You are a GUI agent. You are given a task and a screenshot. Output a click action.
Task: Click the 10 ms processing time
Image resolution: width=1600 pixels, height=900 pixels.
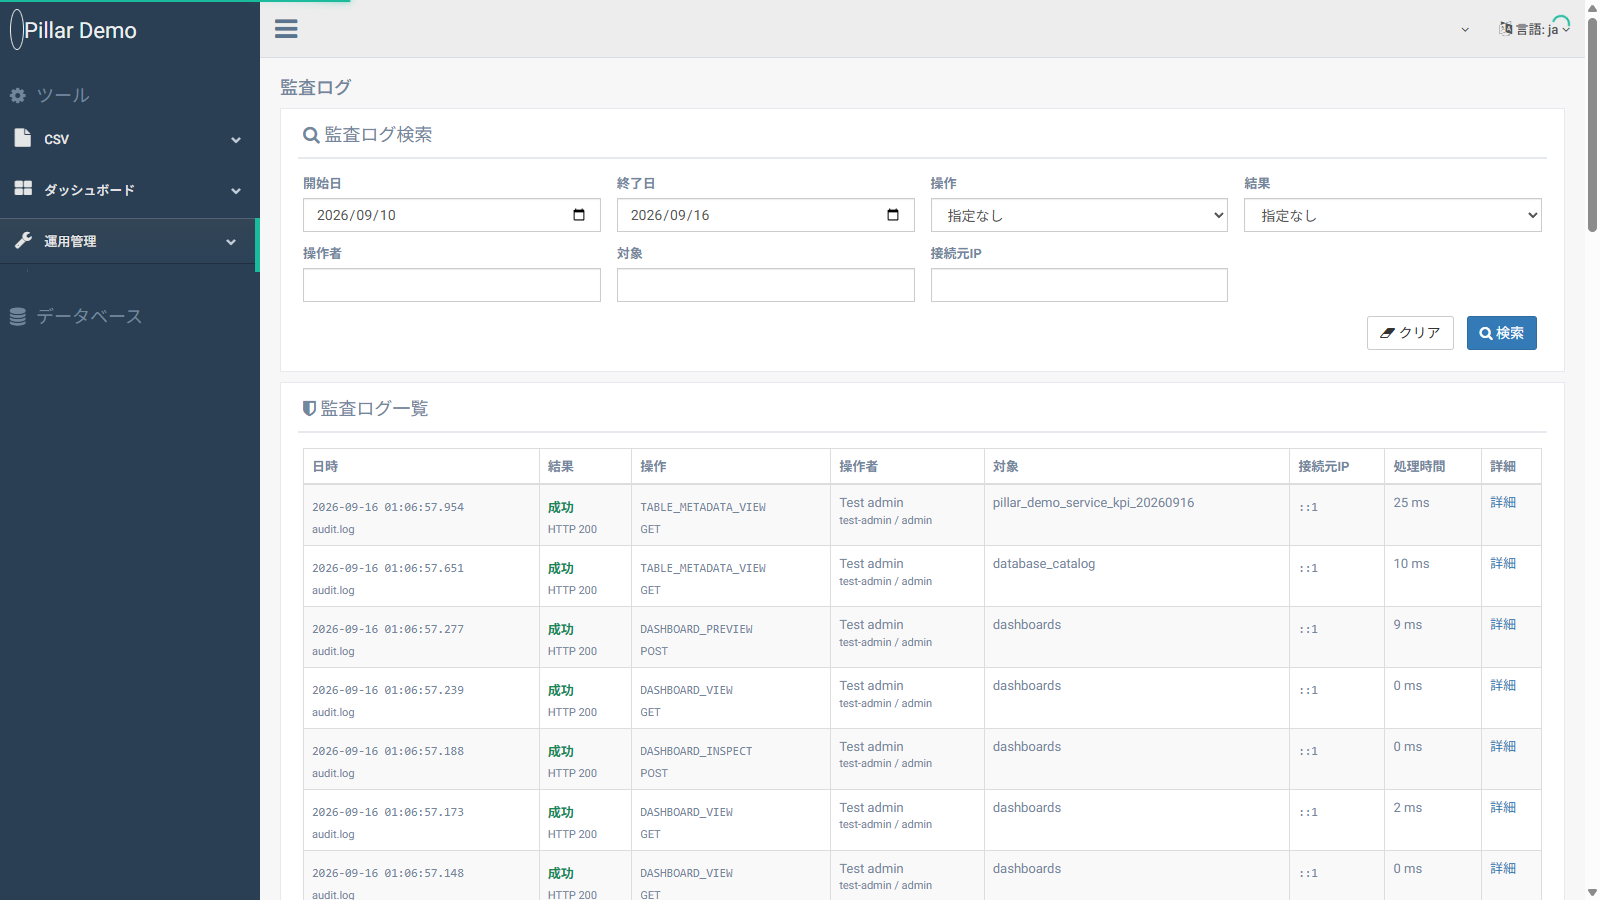click(x=1411, y=564)
